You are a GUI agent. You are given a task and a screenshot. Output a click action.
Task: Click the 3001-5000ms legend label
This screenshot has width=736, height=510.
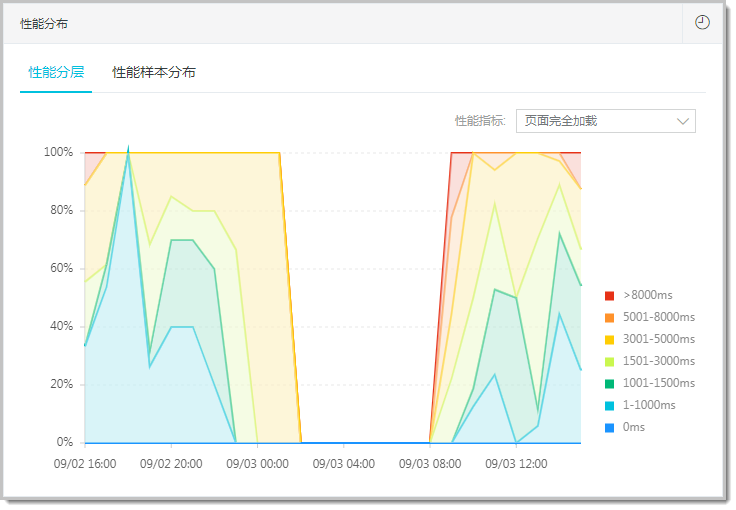659,339
